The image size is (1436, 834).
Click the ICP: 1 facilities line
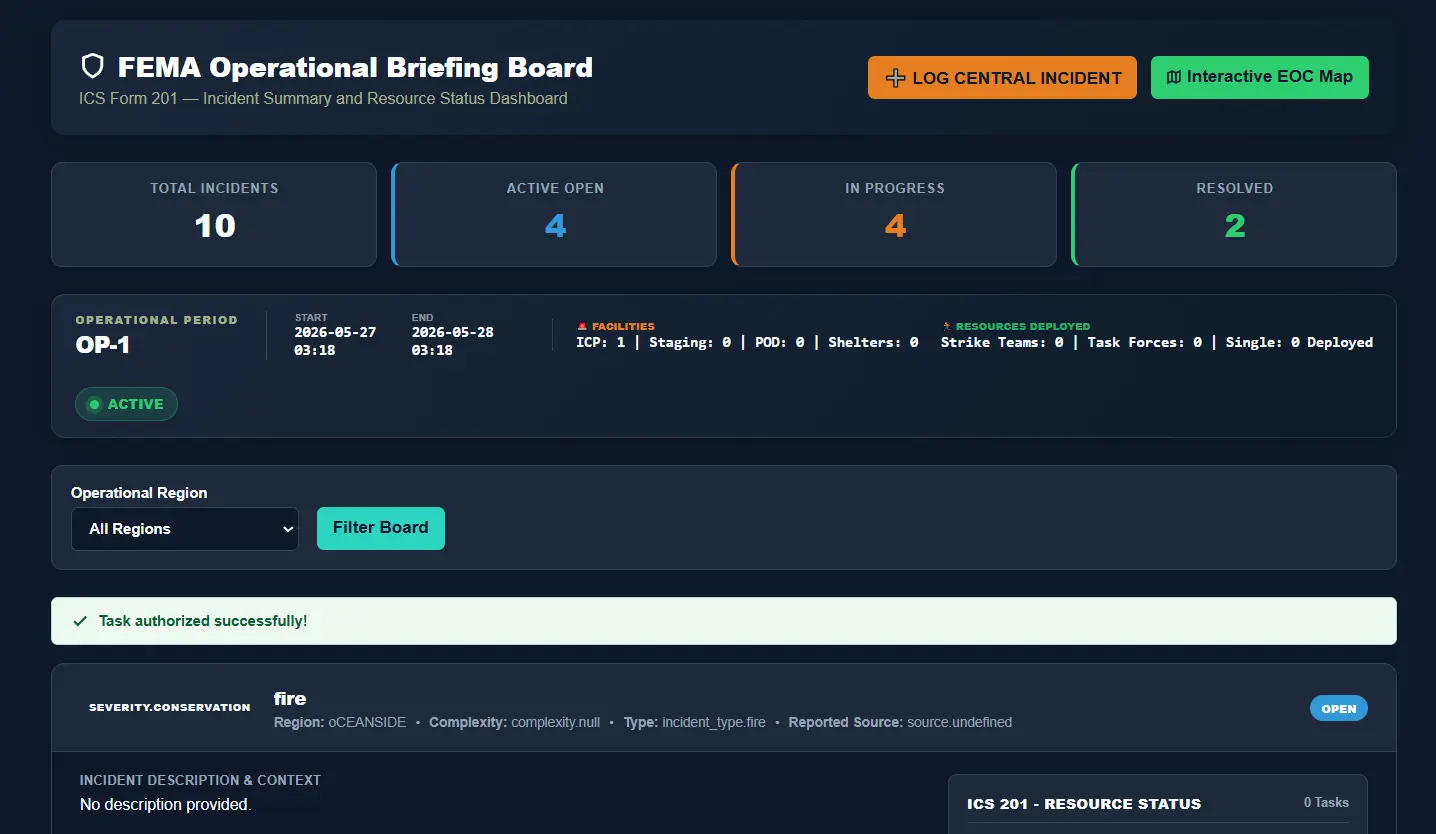[x=747, y=342]
